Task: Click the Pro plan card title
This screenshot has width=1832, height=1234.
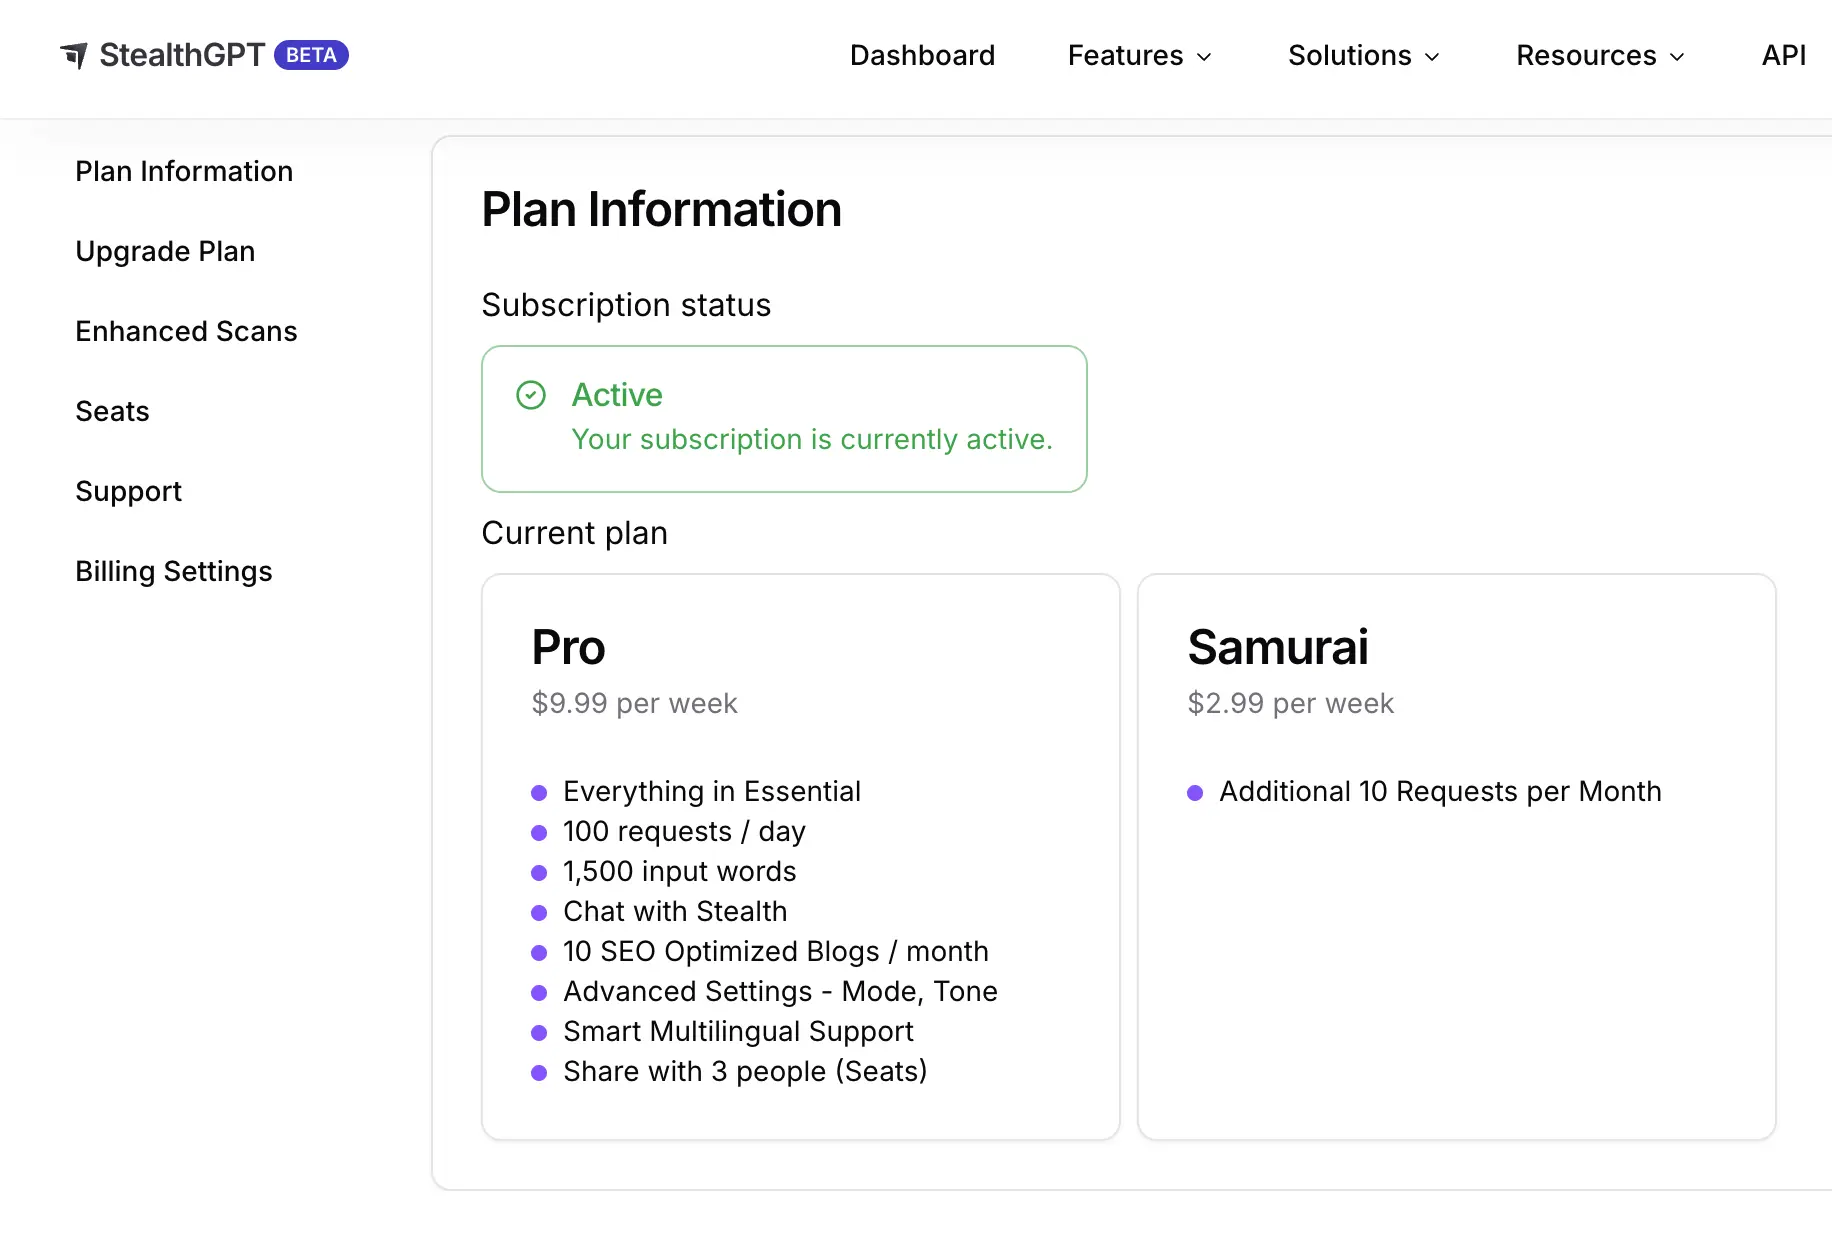Action: [568, 647]
